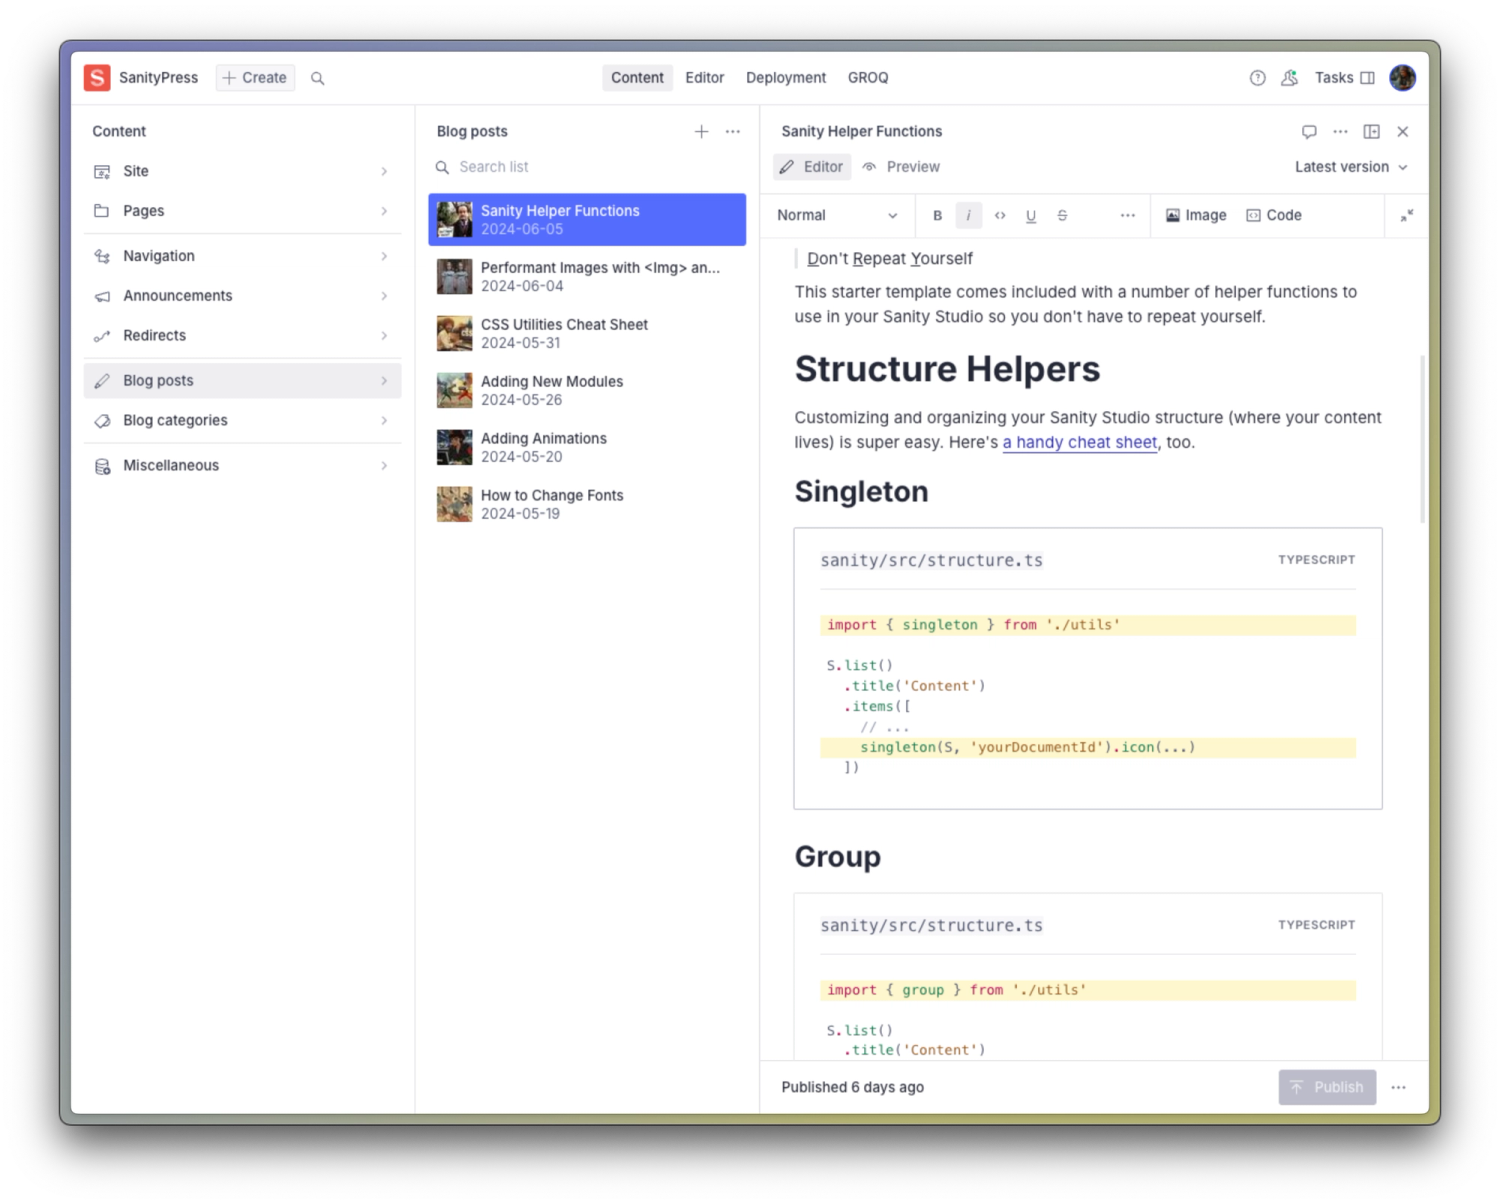Viewport: 1500px width, 1204px height.
Task: Insert an Image block
Action: pyautogui.click(x=1196, y=215)
